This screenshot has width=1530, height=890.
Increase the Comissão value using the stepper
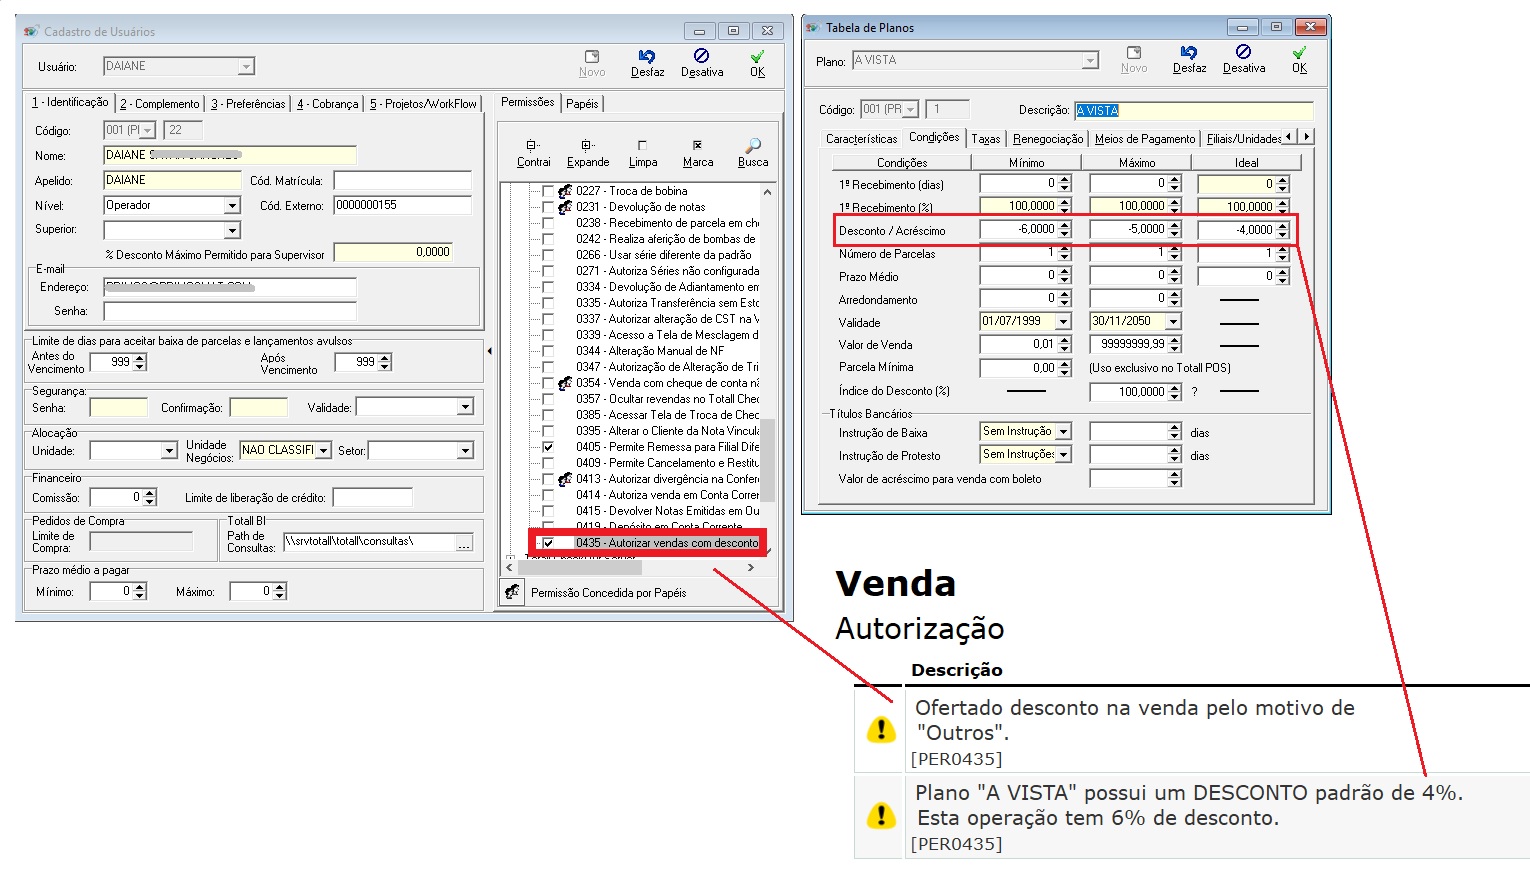pos(150,493)
